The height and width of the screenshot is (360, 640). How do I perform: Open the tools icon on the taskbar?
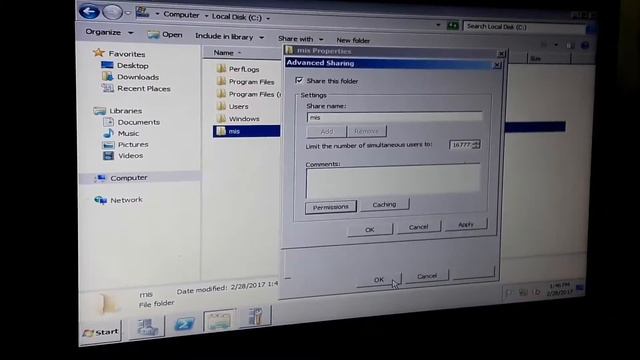[256, 316]
